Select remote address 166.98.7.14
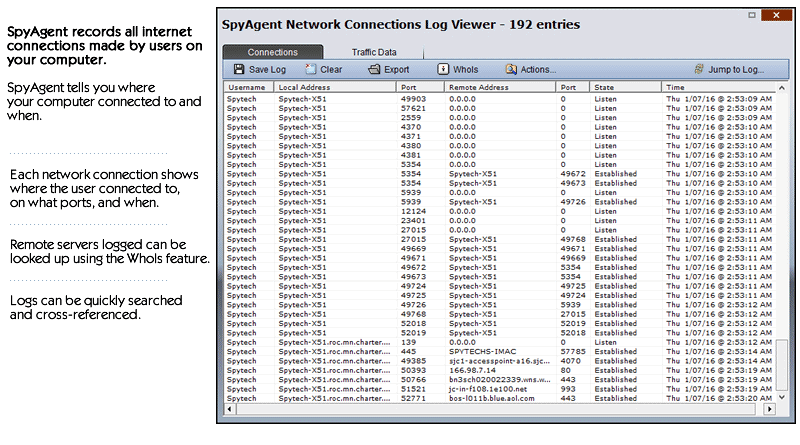800x445 pixels. tap(472, 370)
